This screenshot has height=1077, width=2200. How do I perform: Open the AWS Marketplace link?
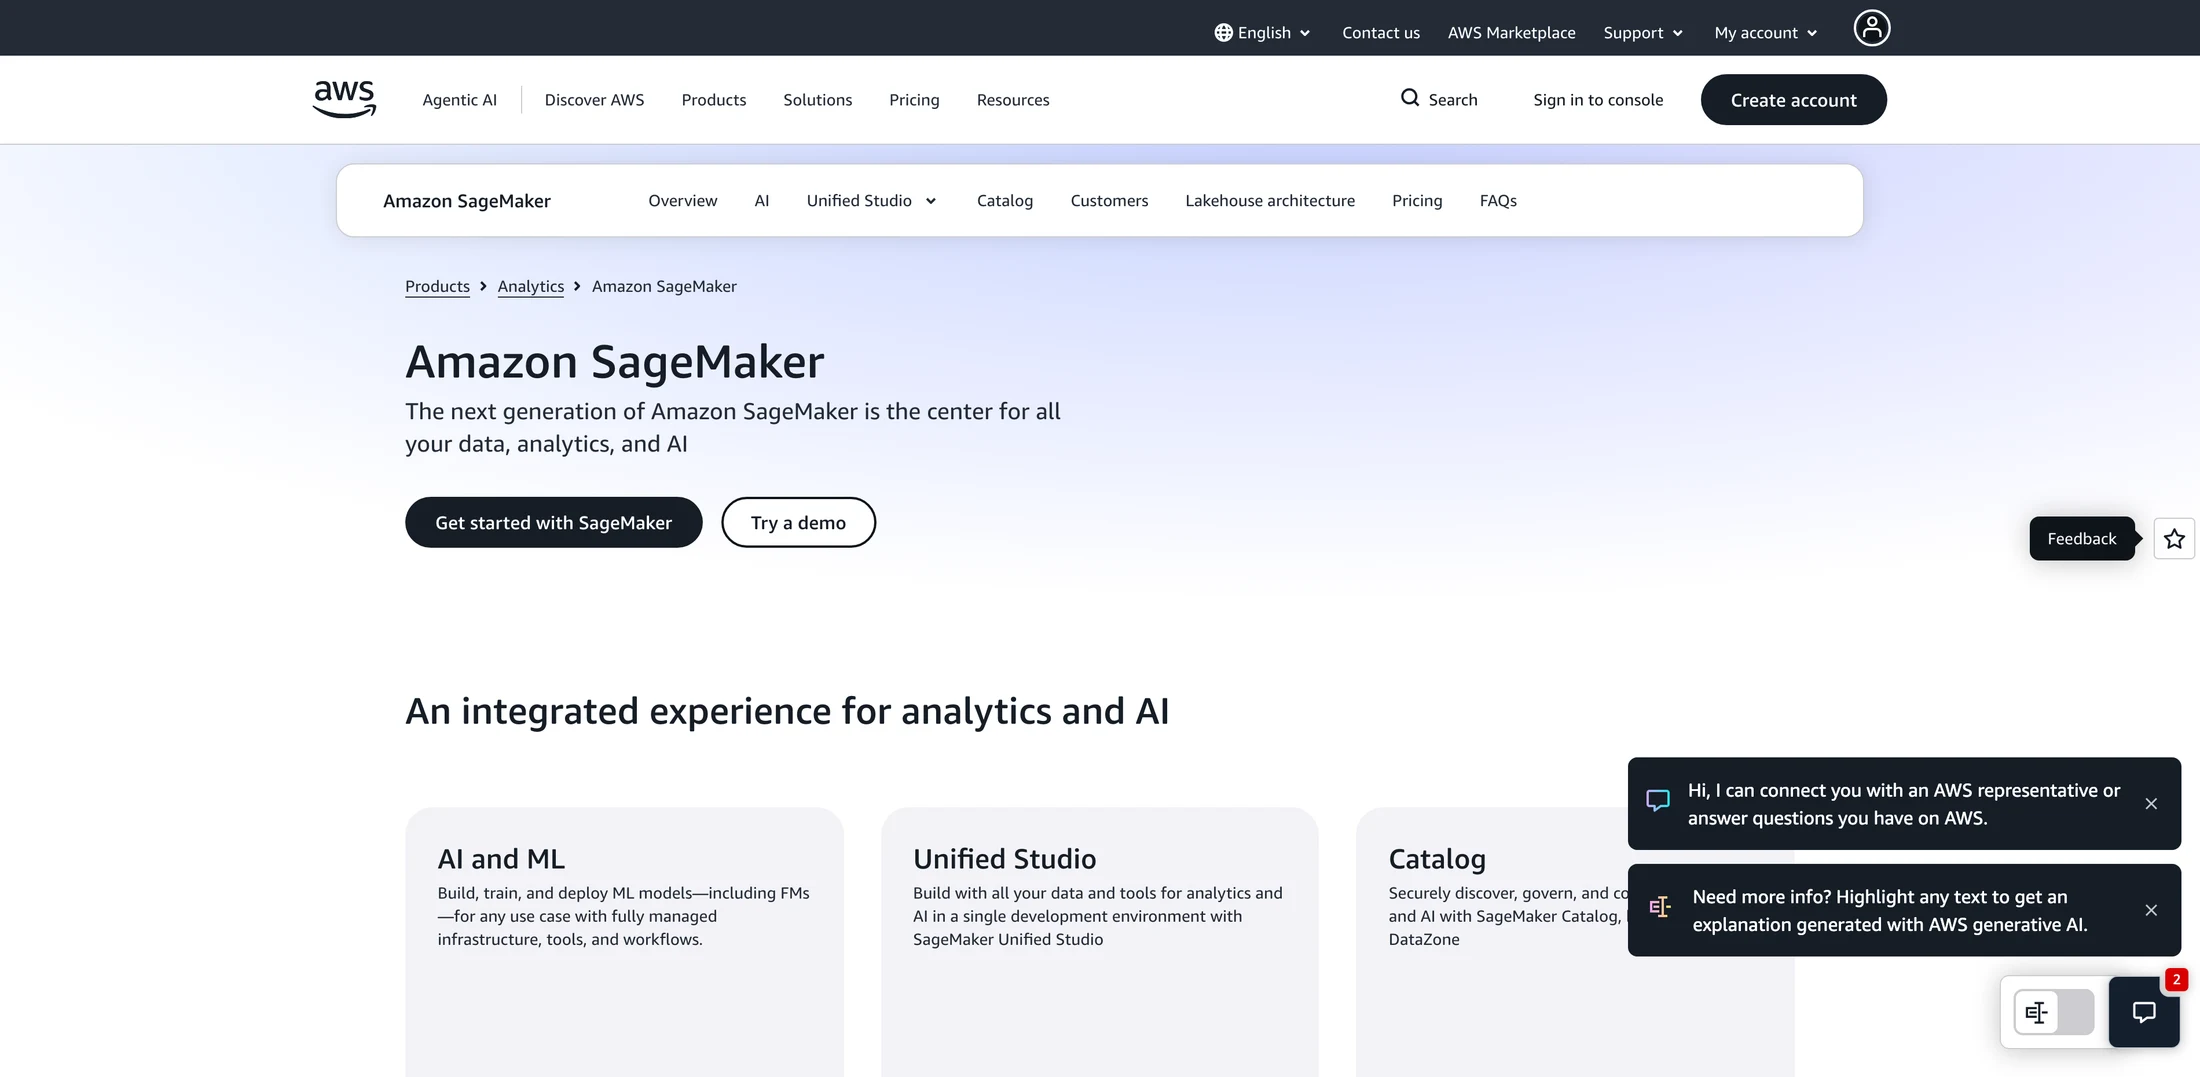[x=1511, y=33]
